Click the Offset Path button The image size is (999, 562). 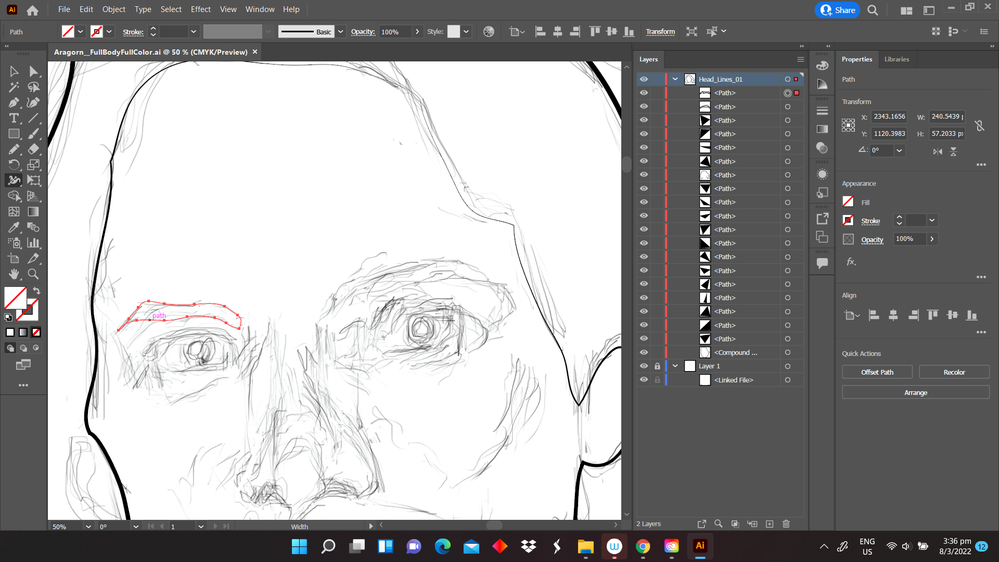(877, 372)
